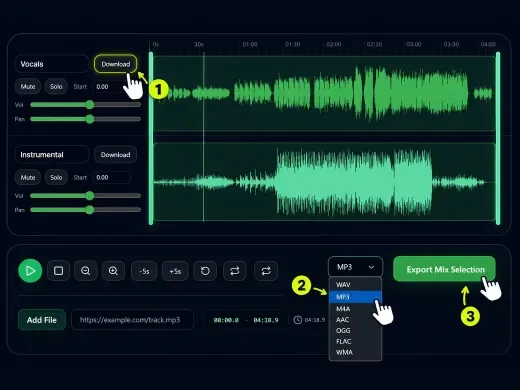The width and height of the screenshot is (520, 390).
Task: Choose FLAC from the format list
Action: 355,341
